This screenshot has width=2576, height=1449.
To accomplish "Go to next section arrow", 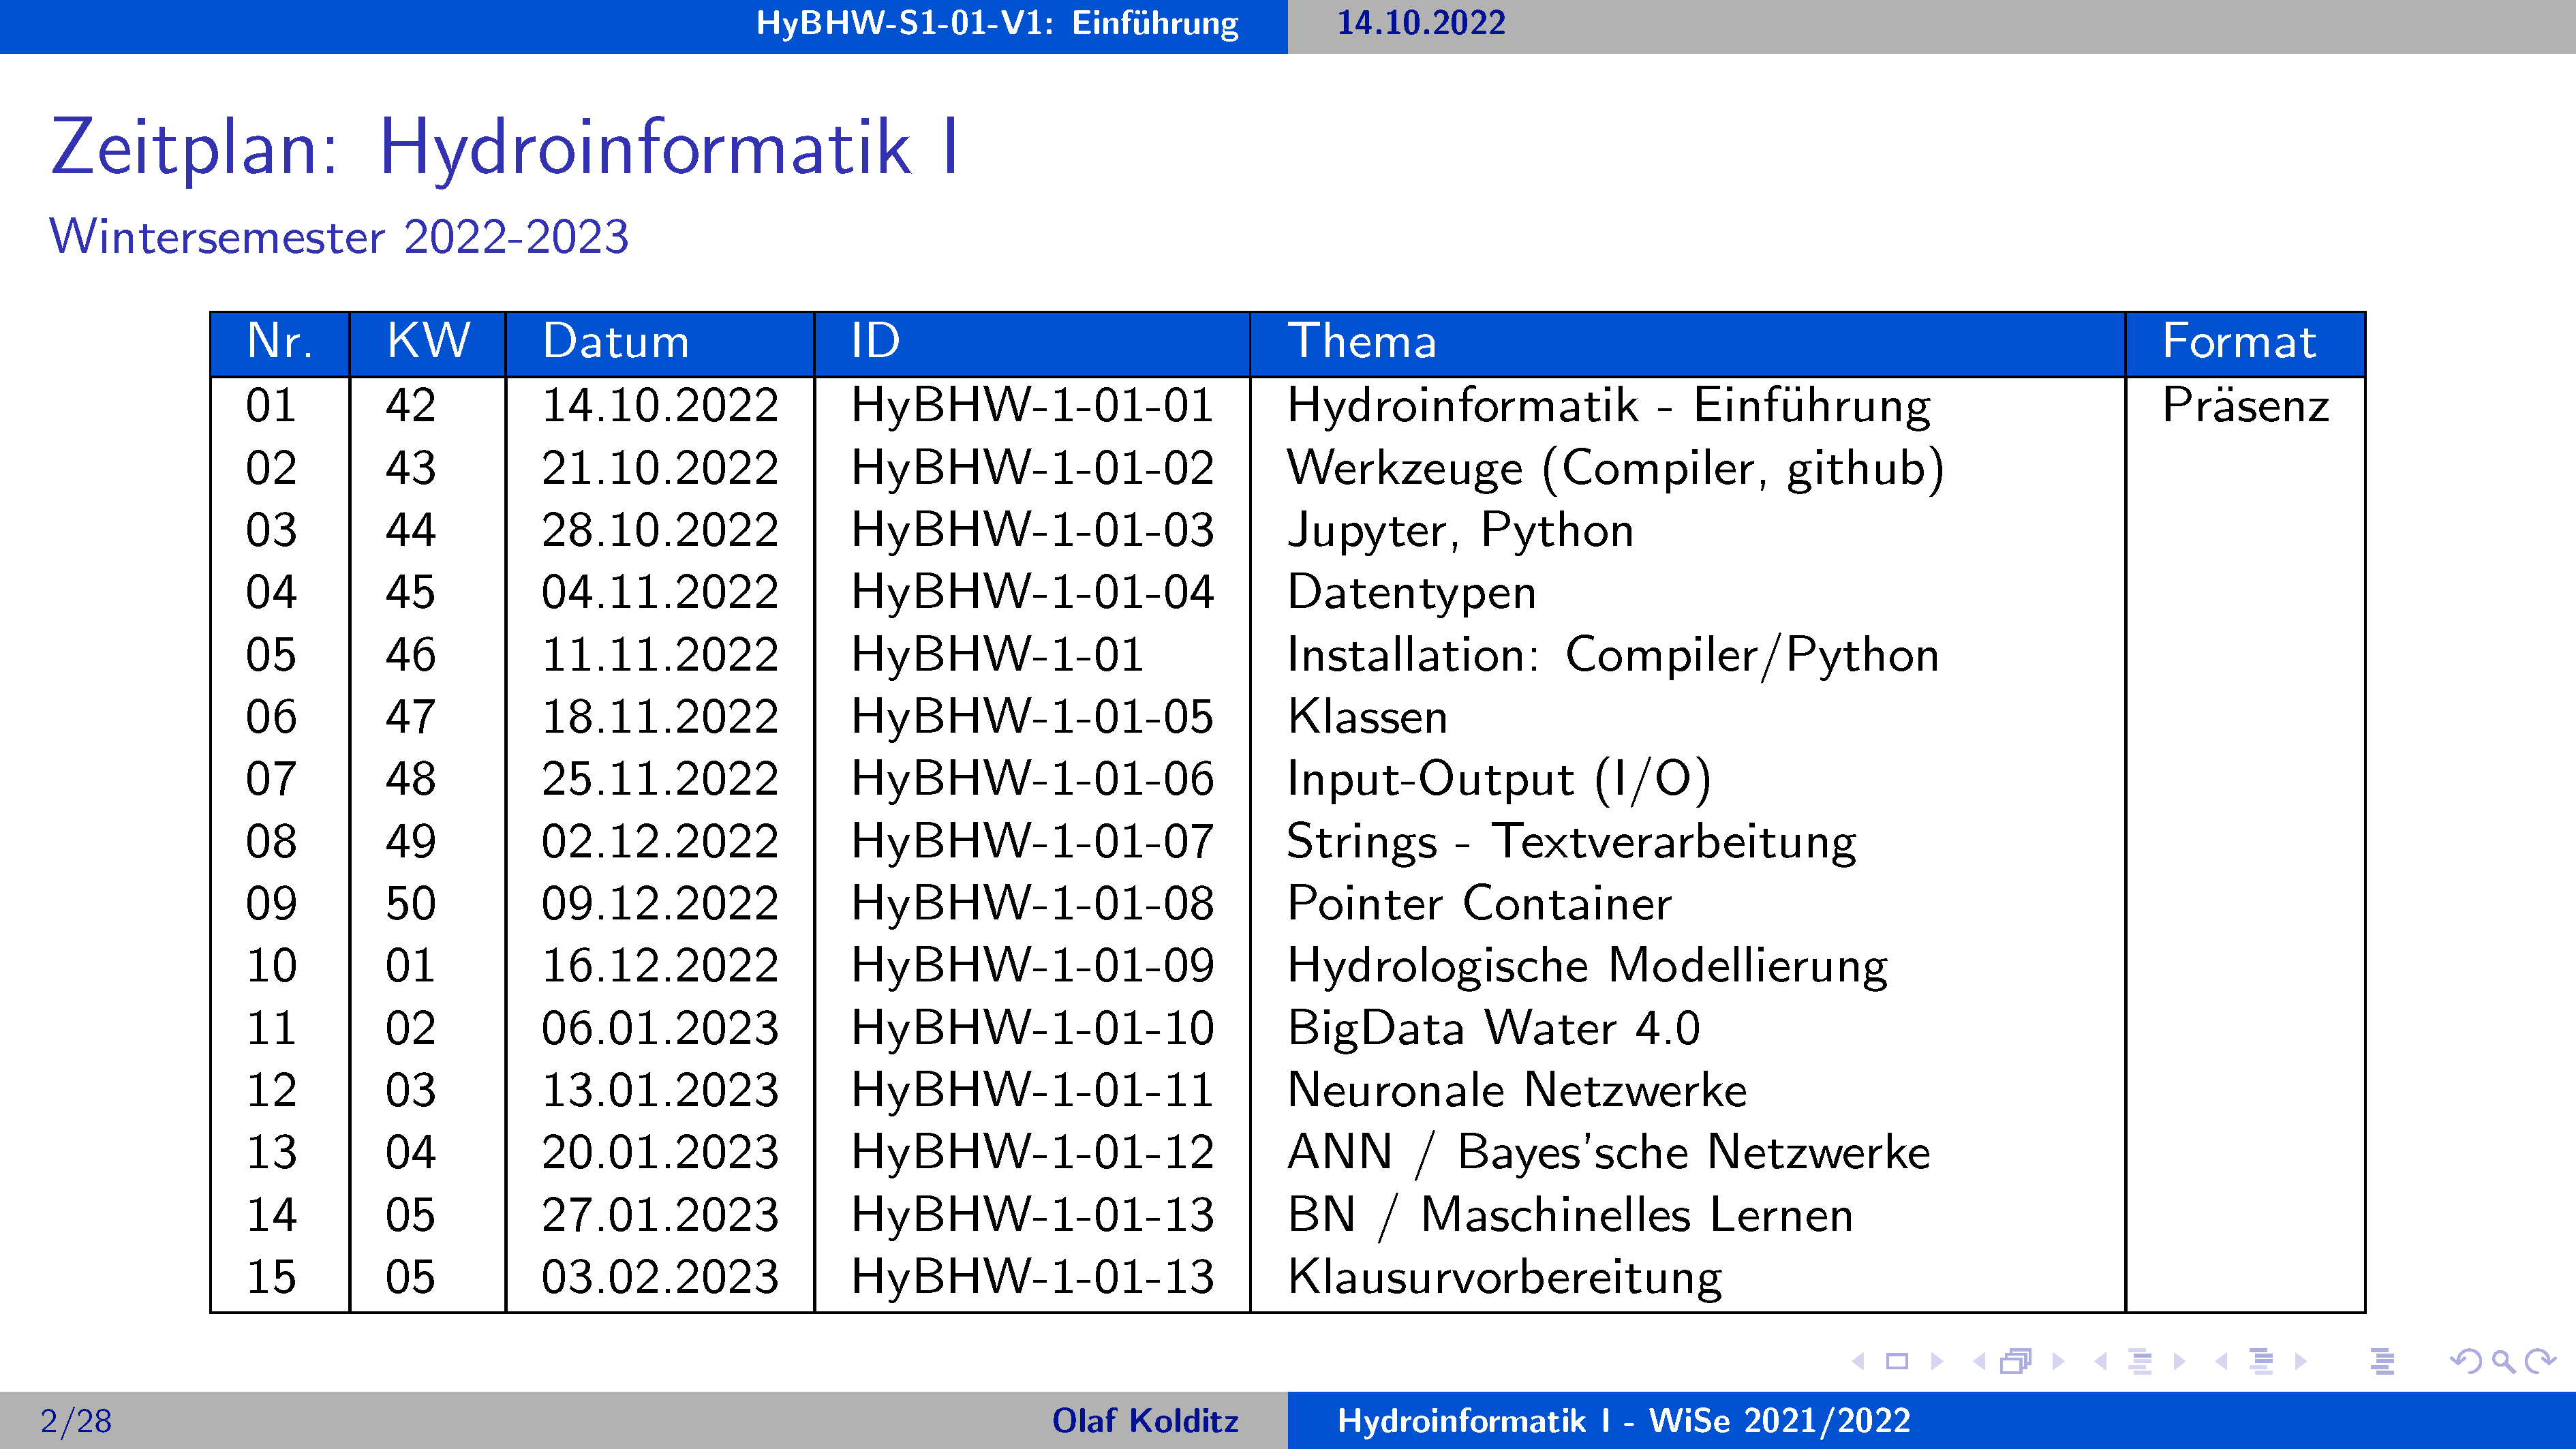I will tap(2301, 1361).
